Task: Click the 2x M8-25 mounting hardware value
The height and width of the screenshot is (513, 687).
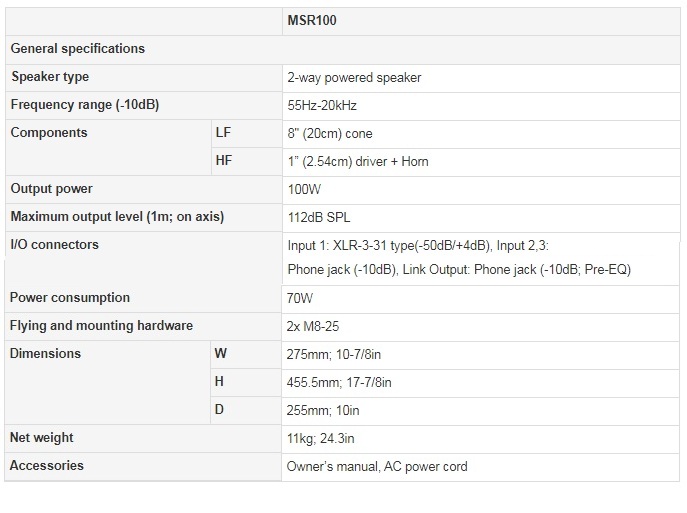Action: tap(313, 326)
